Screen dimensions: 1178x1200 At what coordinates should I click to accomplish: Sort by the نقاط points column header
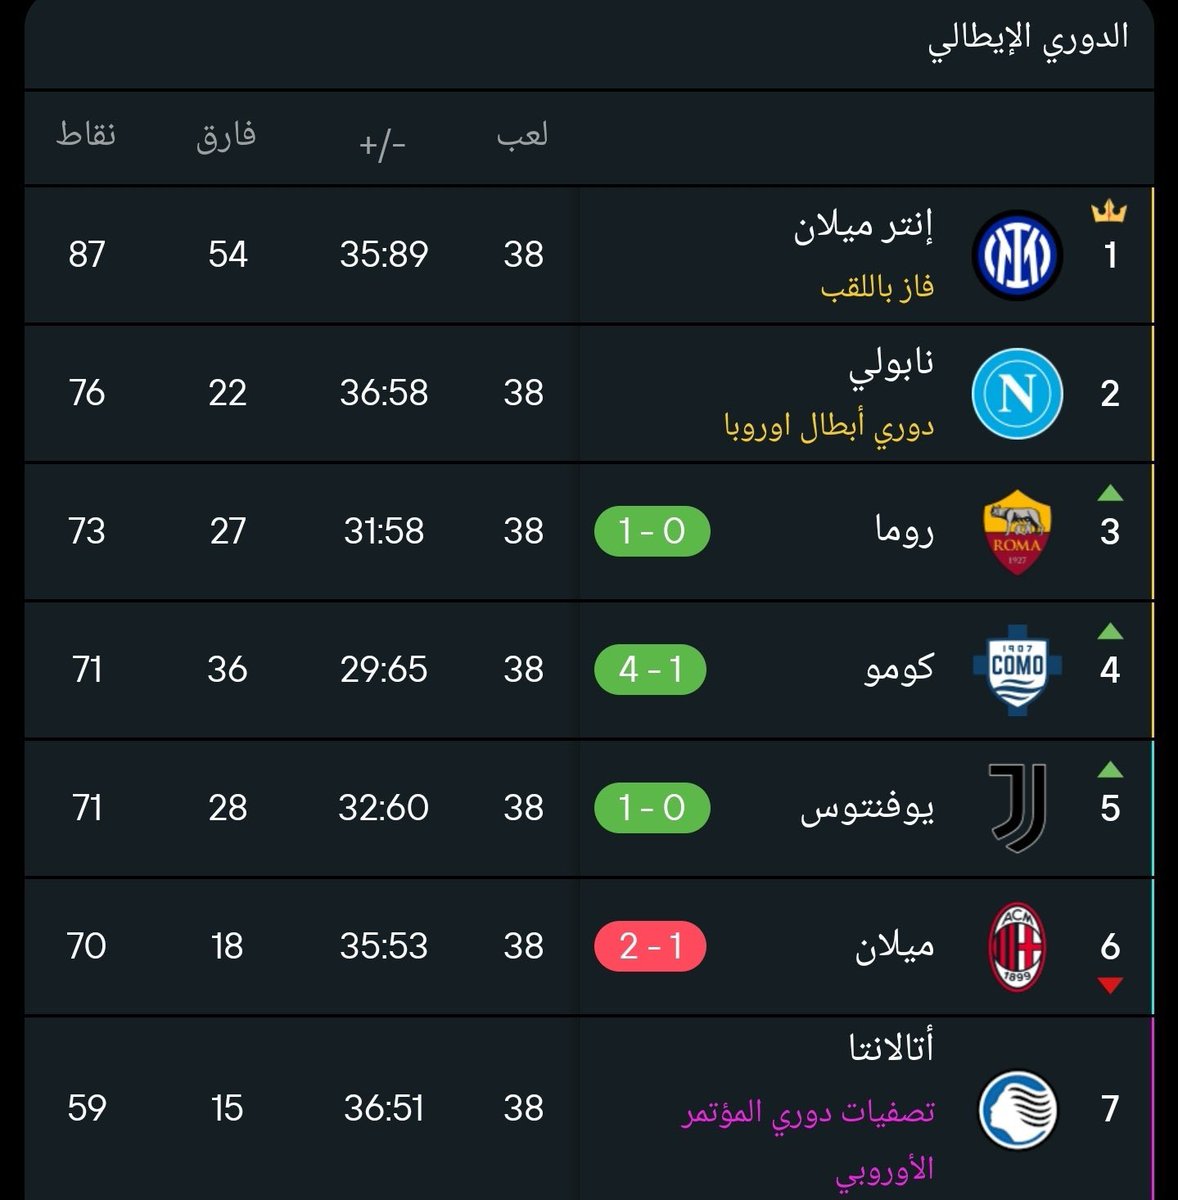[x=86, y=135]
